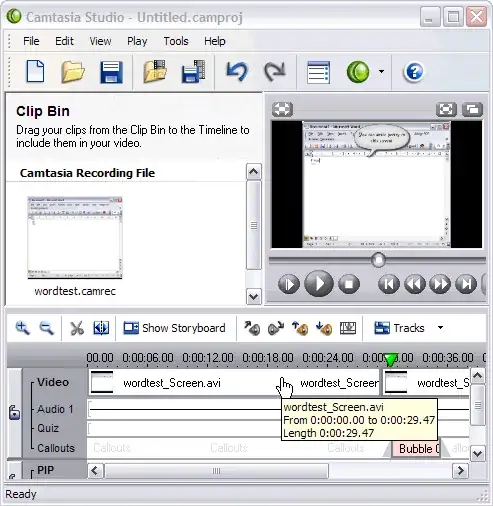The height and width of the screenshot is (506, 493).
Task: Rewind the preview
Action: pos(415,284)
